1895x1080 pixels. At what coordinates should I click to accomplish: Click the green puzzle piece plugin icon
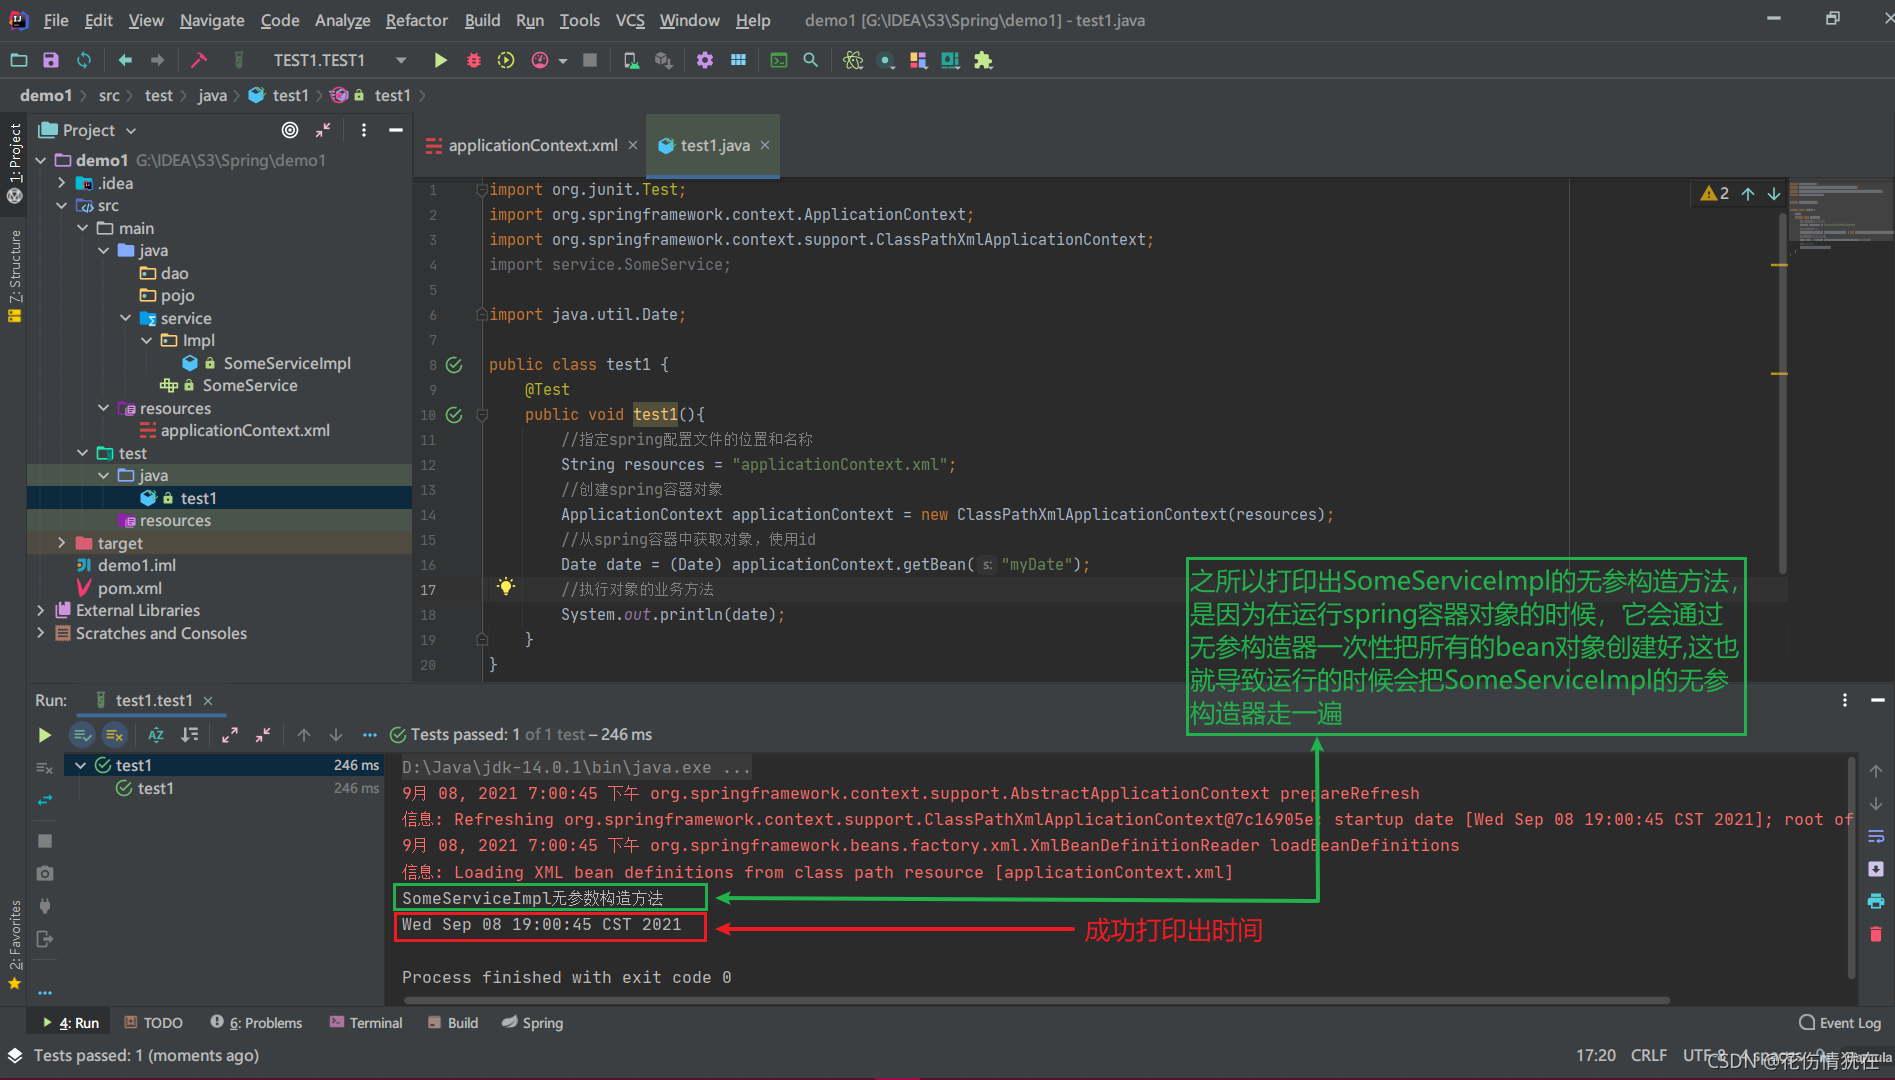(x=983, y=60)
